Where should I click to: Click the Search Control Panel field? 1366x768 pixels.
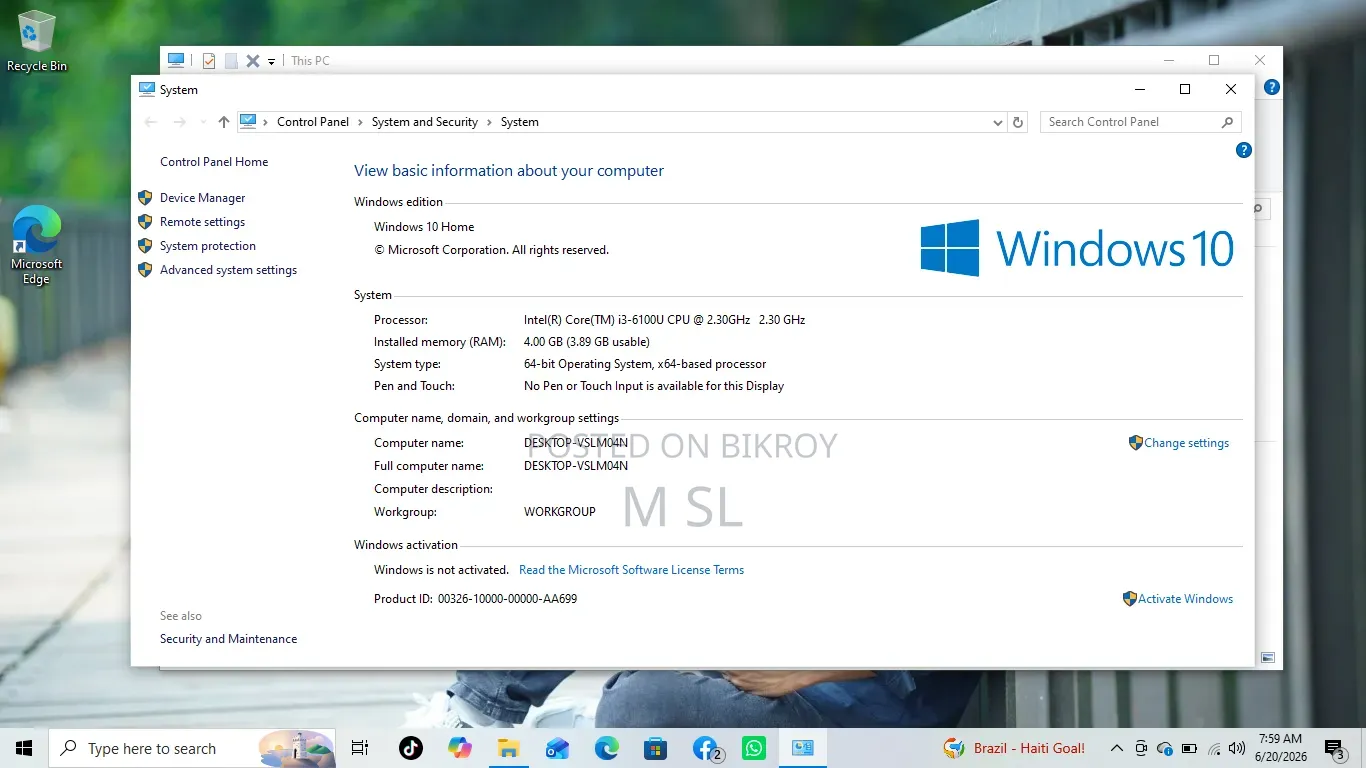point(1140,122)
